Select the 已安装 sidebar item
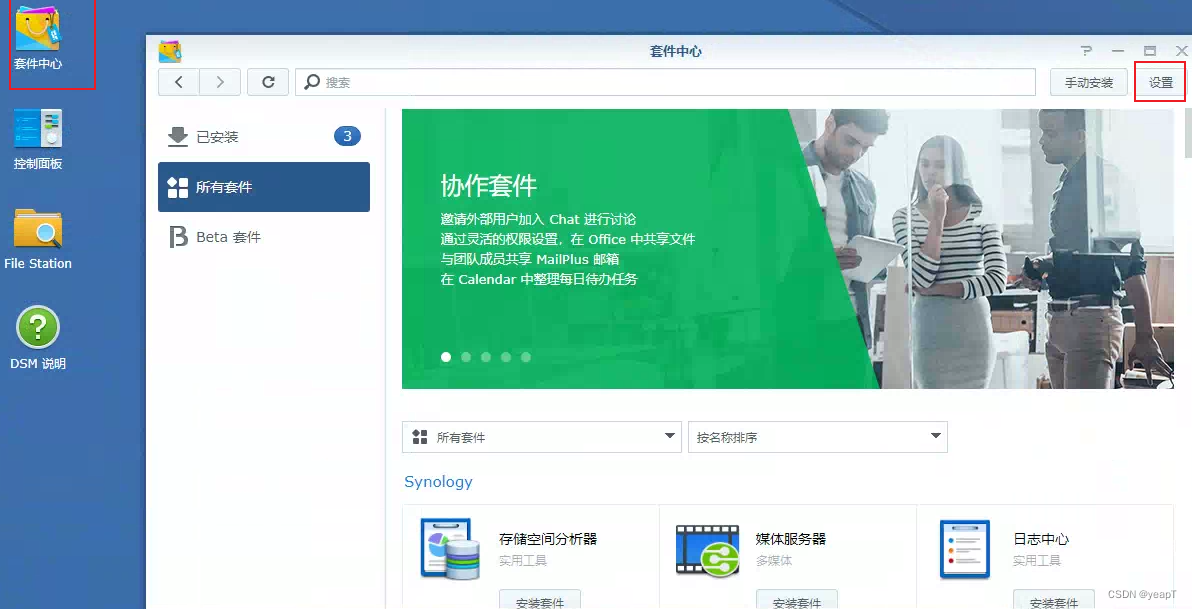Screen dimensions: 1192x609 coord(264,137)
